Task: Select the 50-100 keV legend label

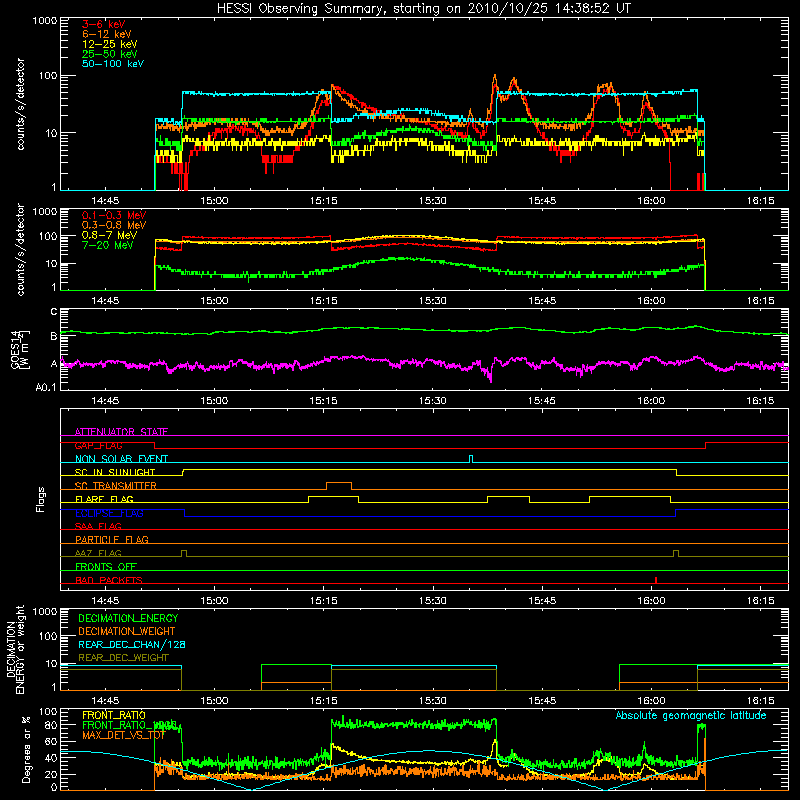Action: (x=113, y=64)
